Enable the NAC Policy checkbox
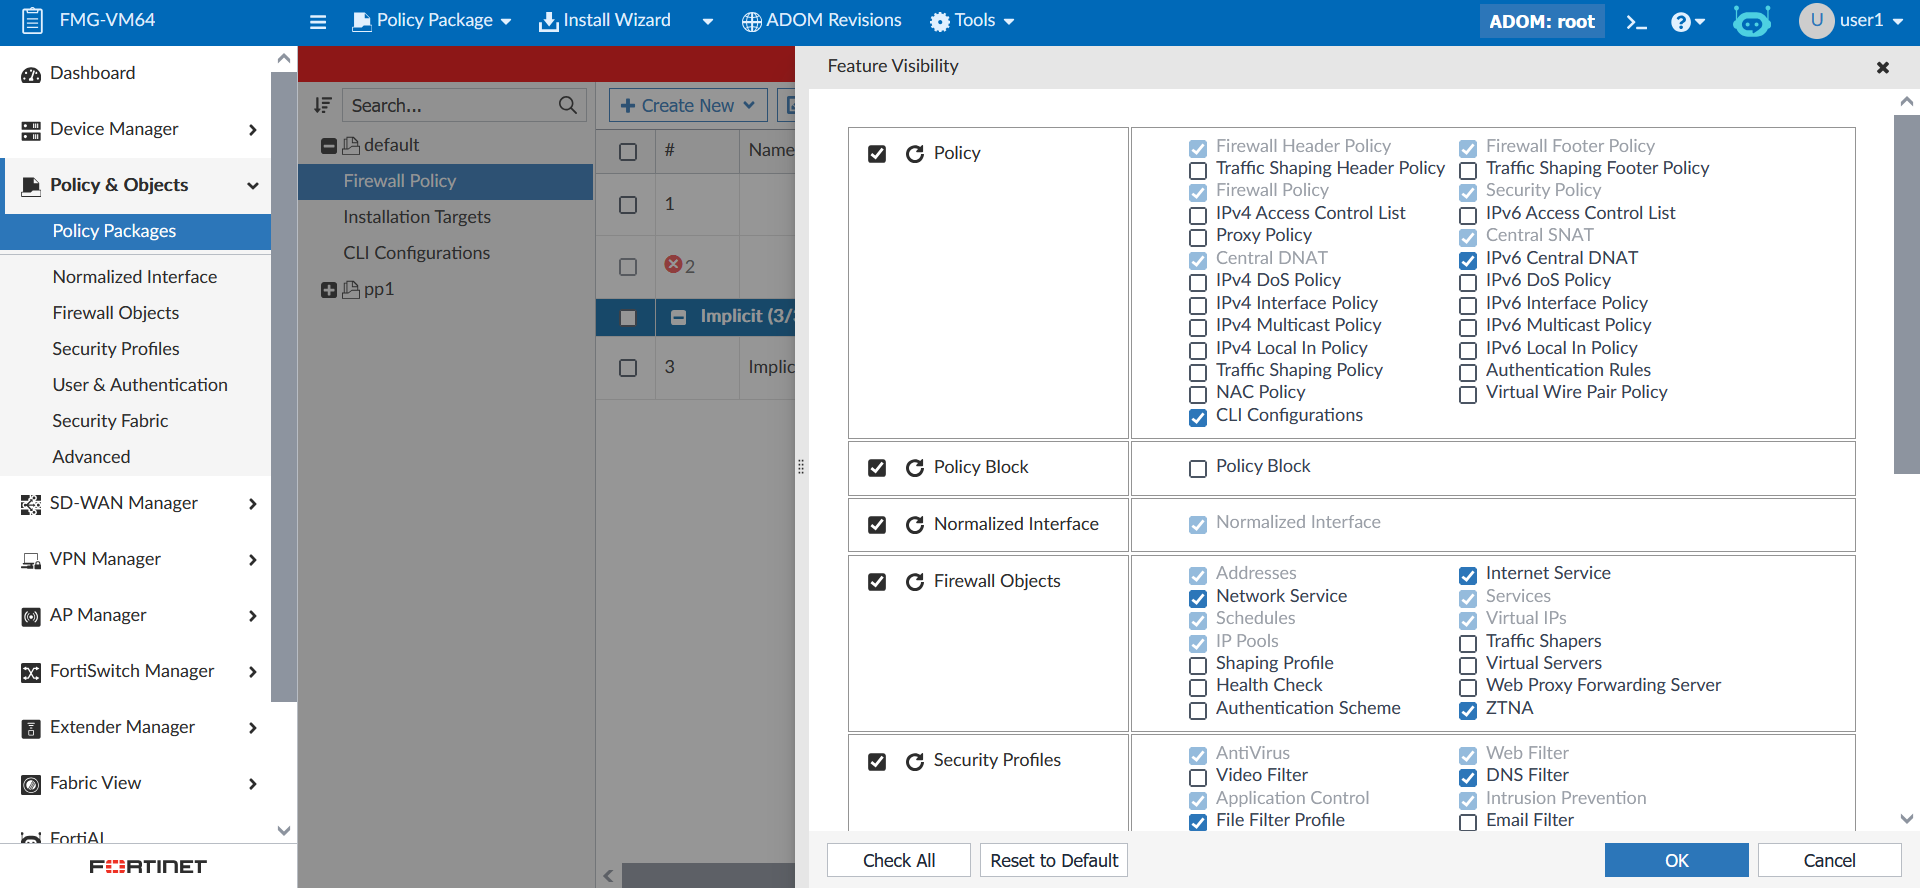 [x=1197, y=394]
